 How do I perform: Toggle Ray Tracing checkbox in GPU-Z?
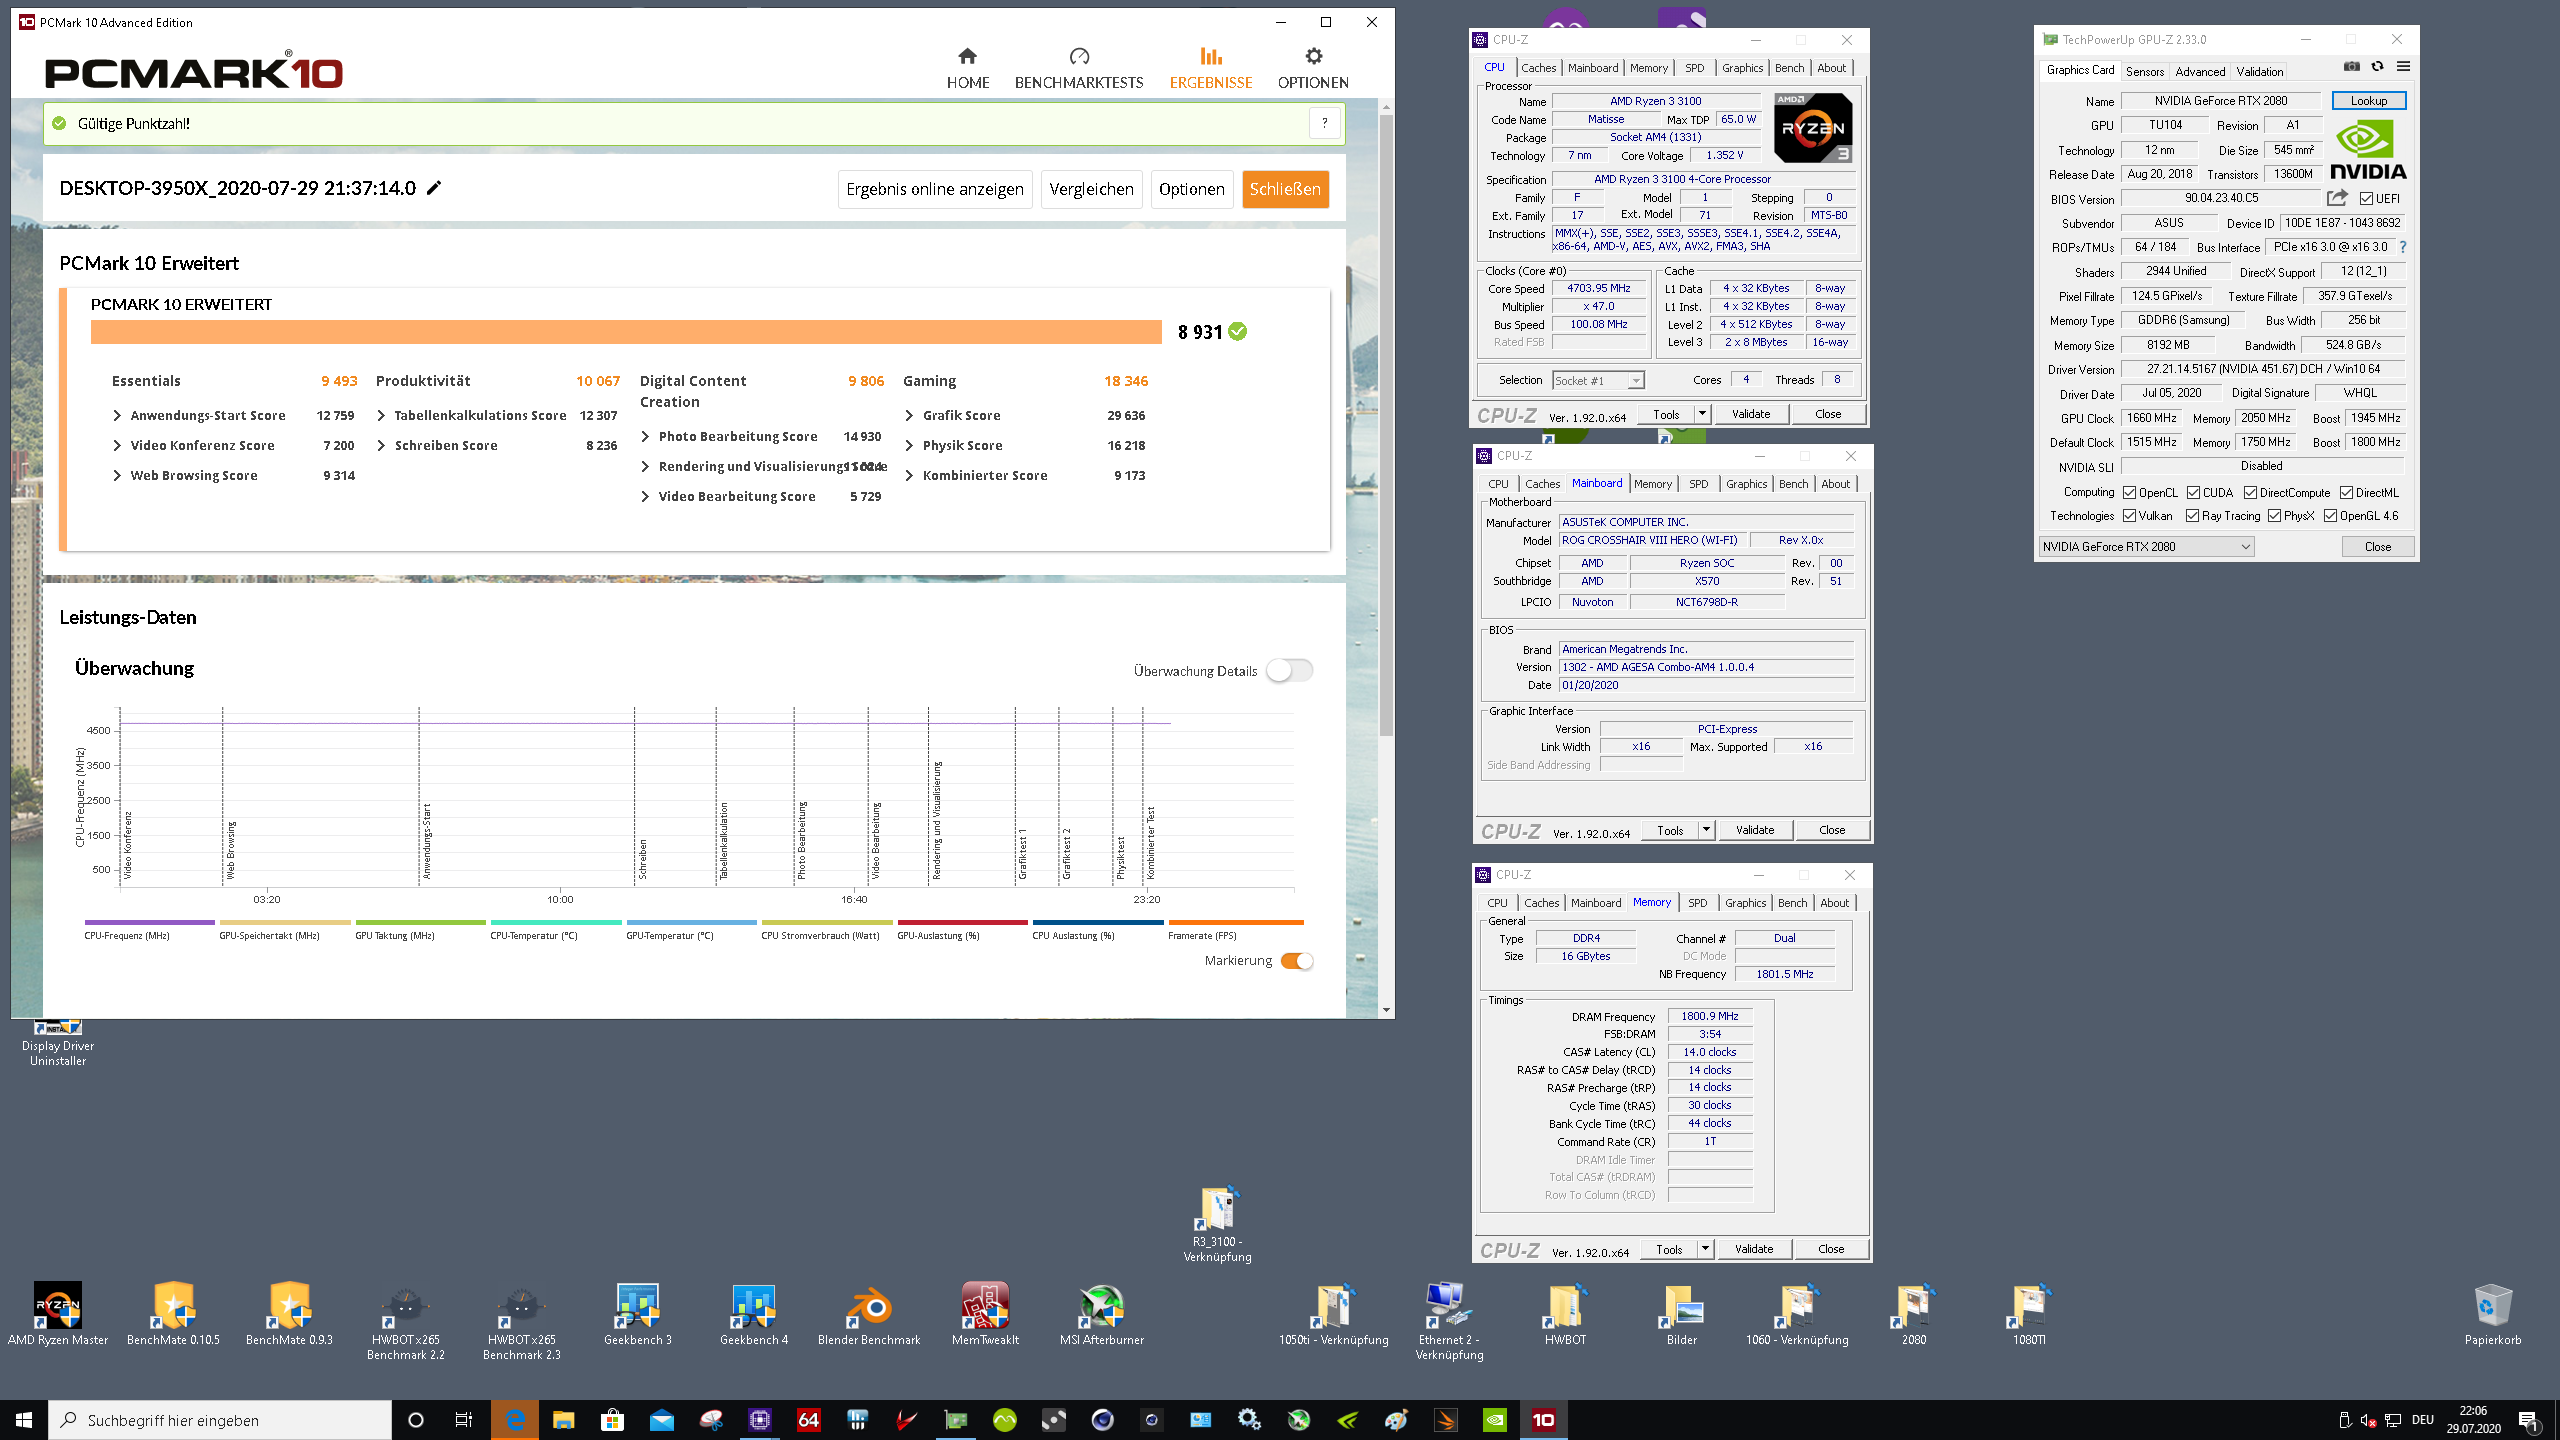click(x=2192, y=516)
